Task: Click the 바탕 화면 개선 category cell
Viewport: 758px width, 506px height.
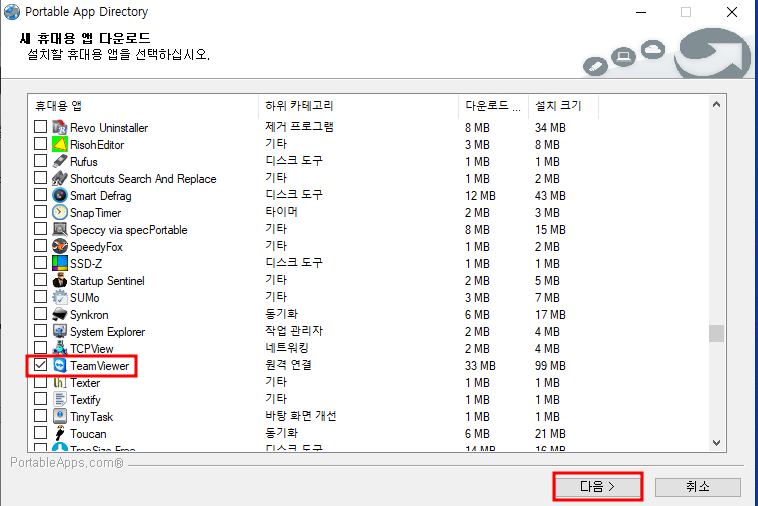Action: click(x=301, y=416)
